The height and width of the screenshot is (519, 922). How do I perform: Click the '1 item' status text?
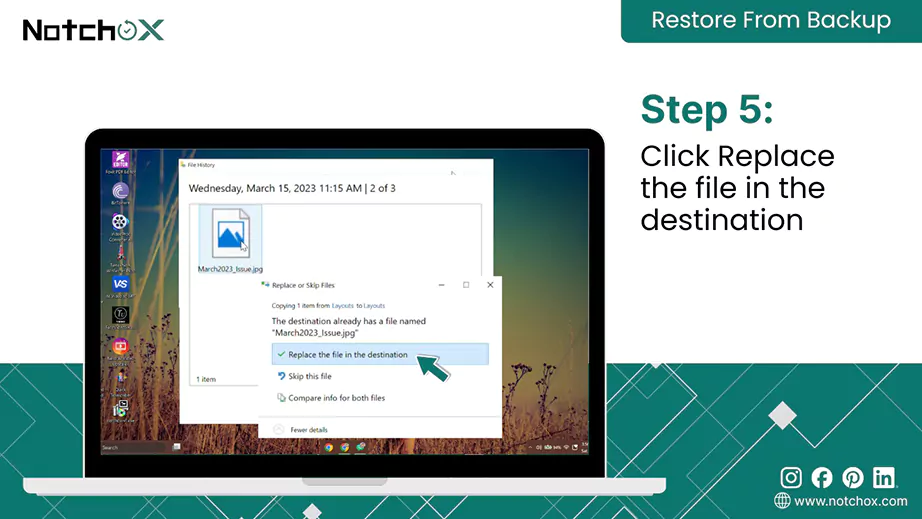(206, 380)
